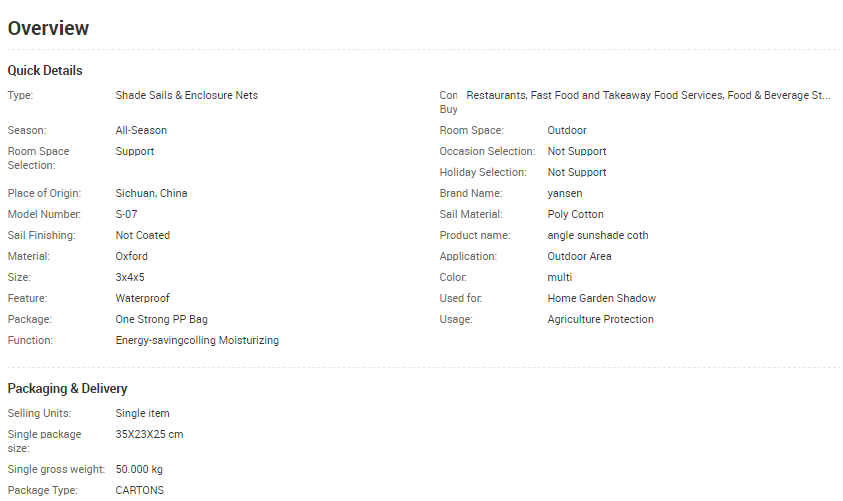Click the Shade Sails & Enclosure Nets value
The image size is (843, 501).
tap(187, 95)
